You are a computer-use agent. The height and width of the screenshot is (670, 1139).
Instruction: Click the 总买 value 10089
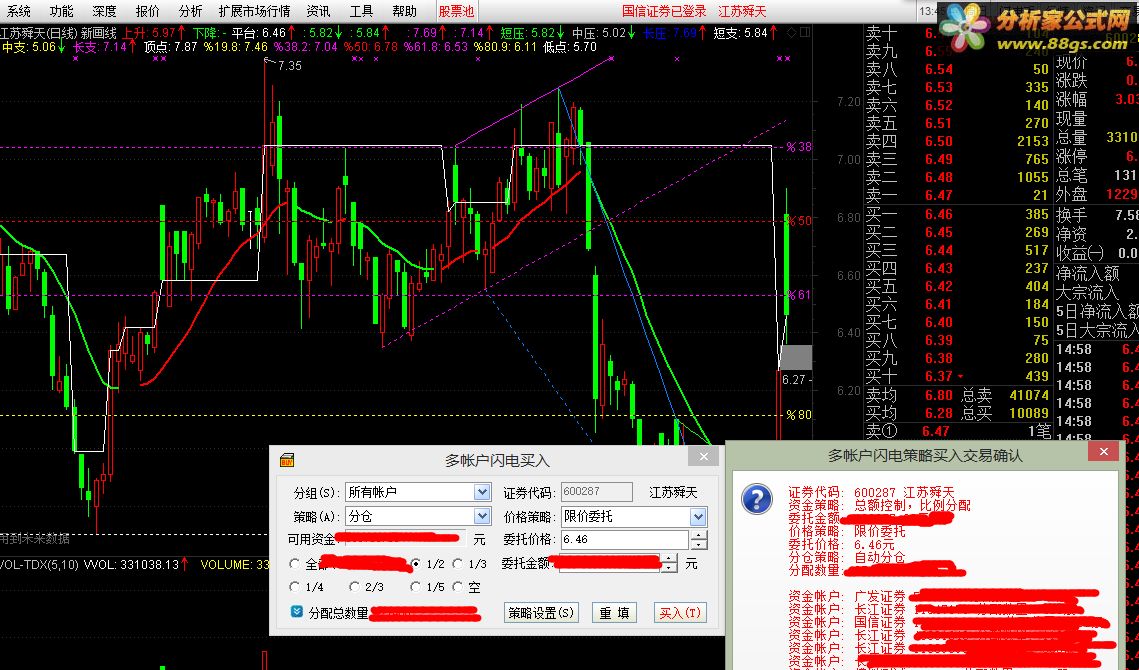point(1029,413)
